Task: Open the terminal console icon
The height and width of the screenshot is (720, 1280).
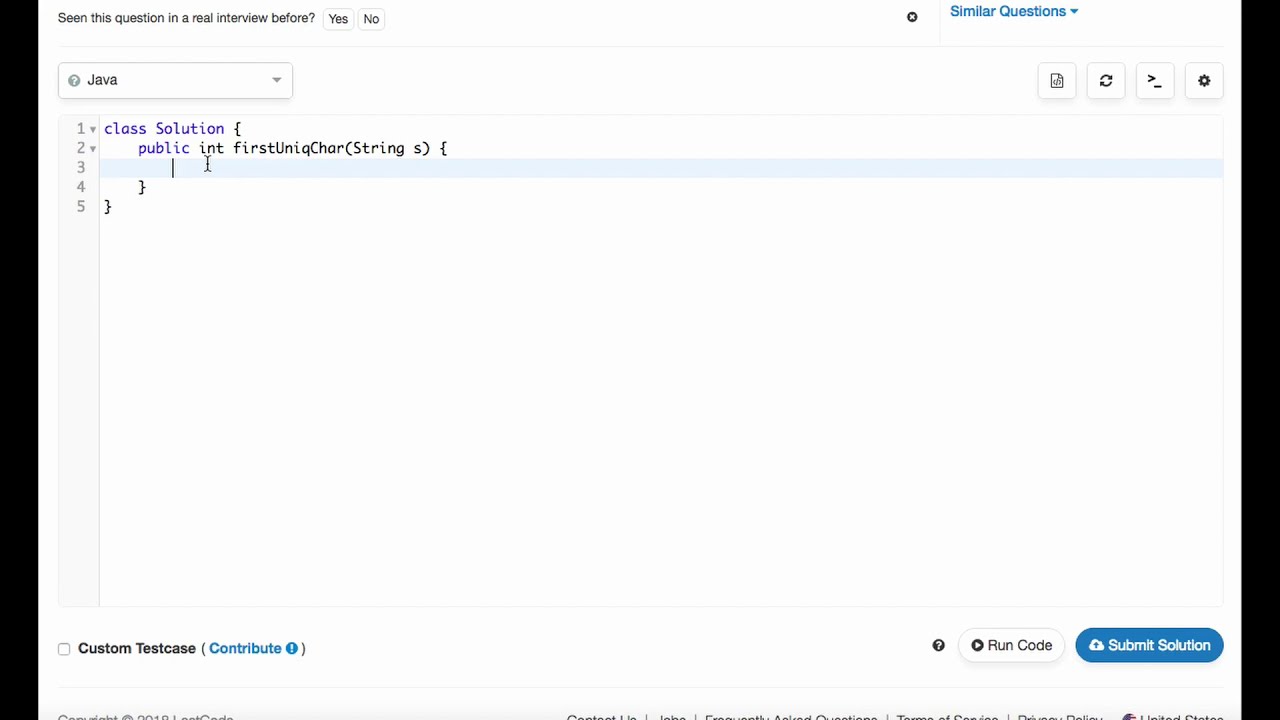Action: coord(1155,81)
